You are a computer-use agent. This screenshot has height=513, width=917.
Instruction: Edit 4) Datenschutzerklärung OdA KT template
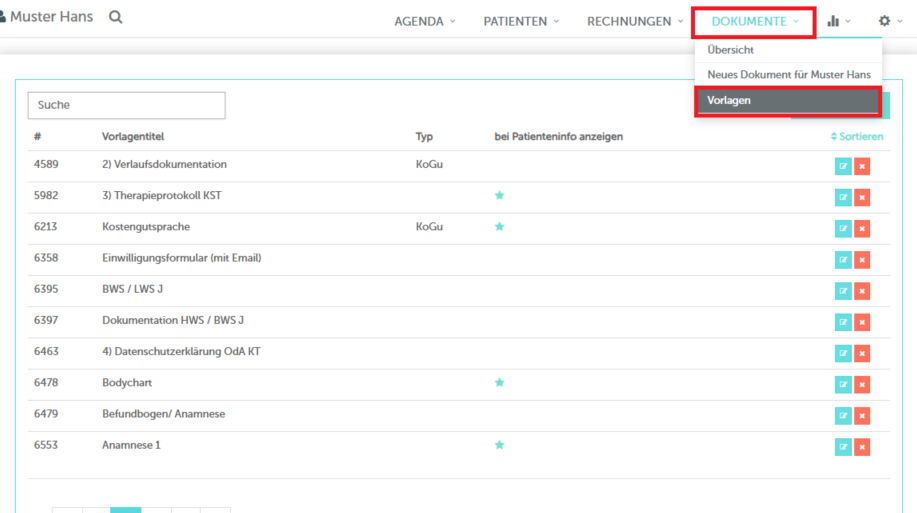click(x=843, y=353)
